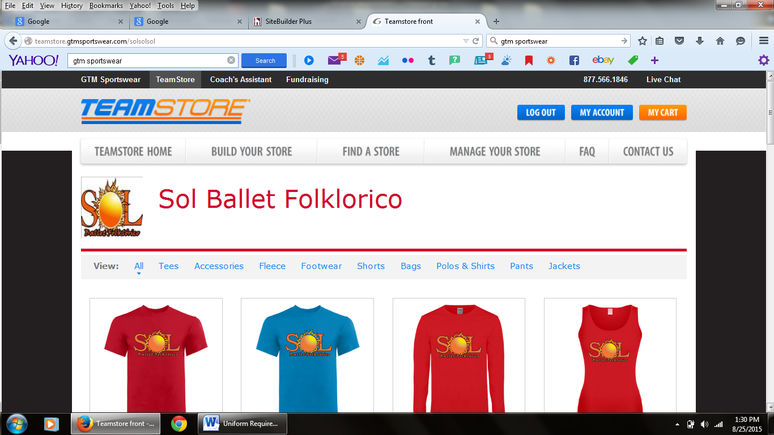Reload the page with the refresh icon
The image size is (774, 435).
tap(476, 41)
